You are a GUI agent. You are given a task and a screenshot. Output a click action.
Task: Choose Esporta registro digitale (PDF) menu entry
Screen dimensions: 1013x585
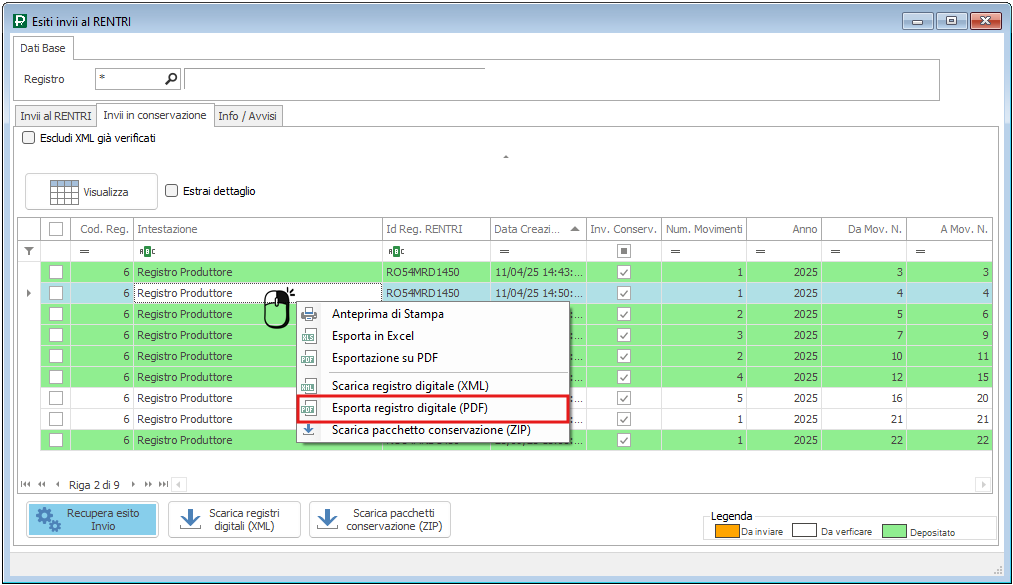pyautogui.click(x=431, y=408)
